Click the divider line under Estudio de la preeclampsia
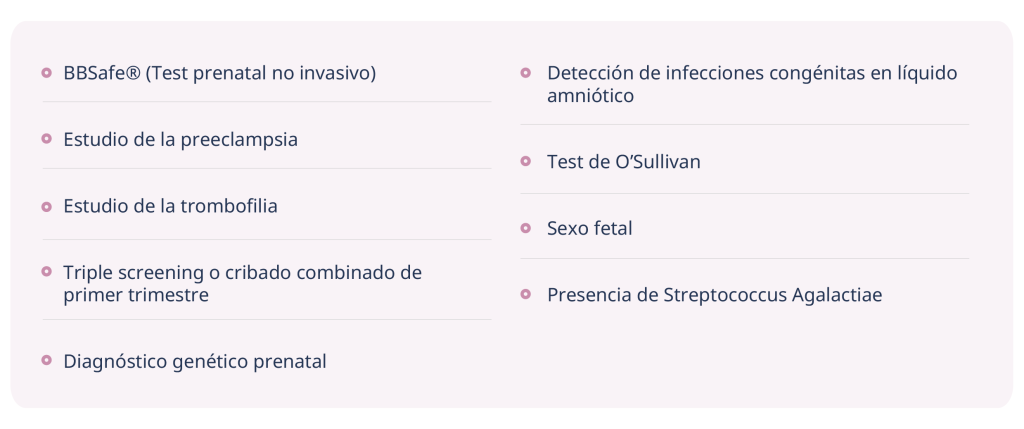1024x429 pixels. [267, 169]
